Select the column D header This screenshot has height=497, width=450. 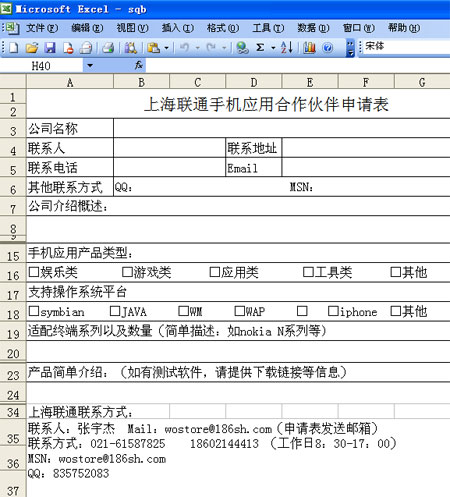click(254, 82)
